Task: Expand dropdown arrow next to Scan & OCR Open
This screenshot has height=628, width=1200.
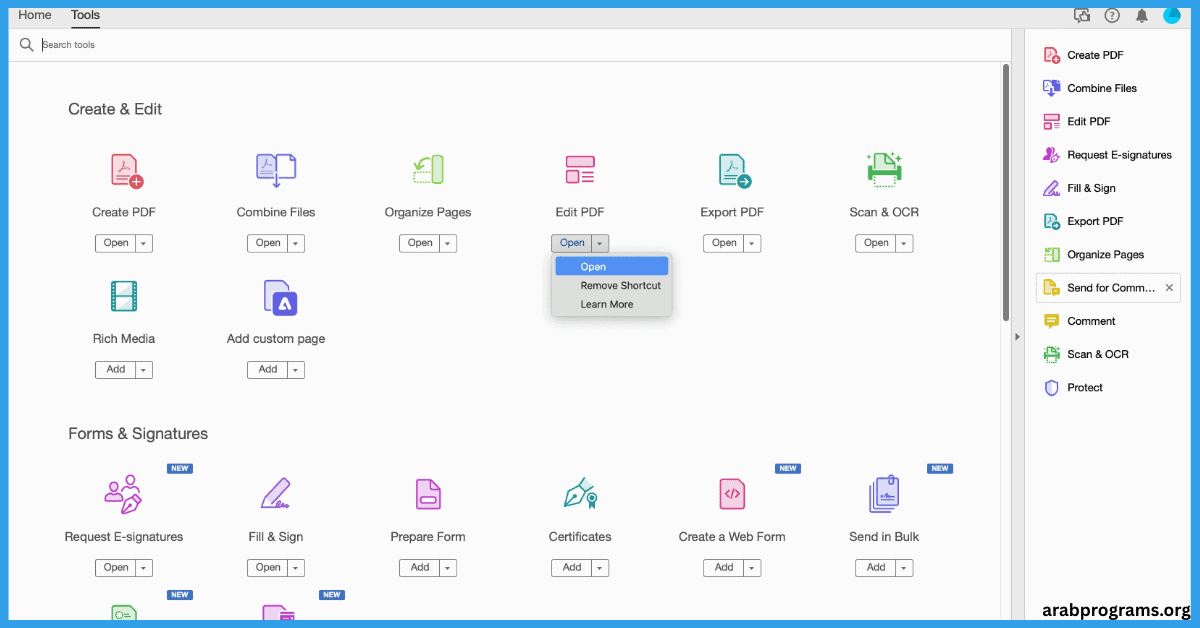Action: [x=904, y=243]
